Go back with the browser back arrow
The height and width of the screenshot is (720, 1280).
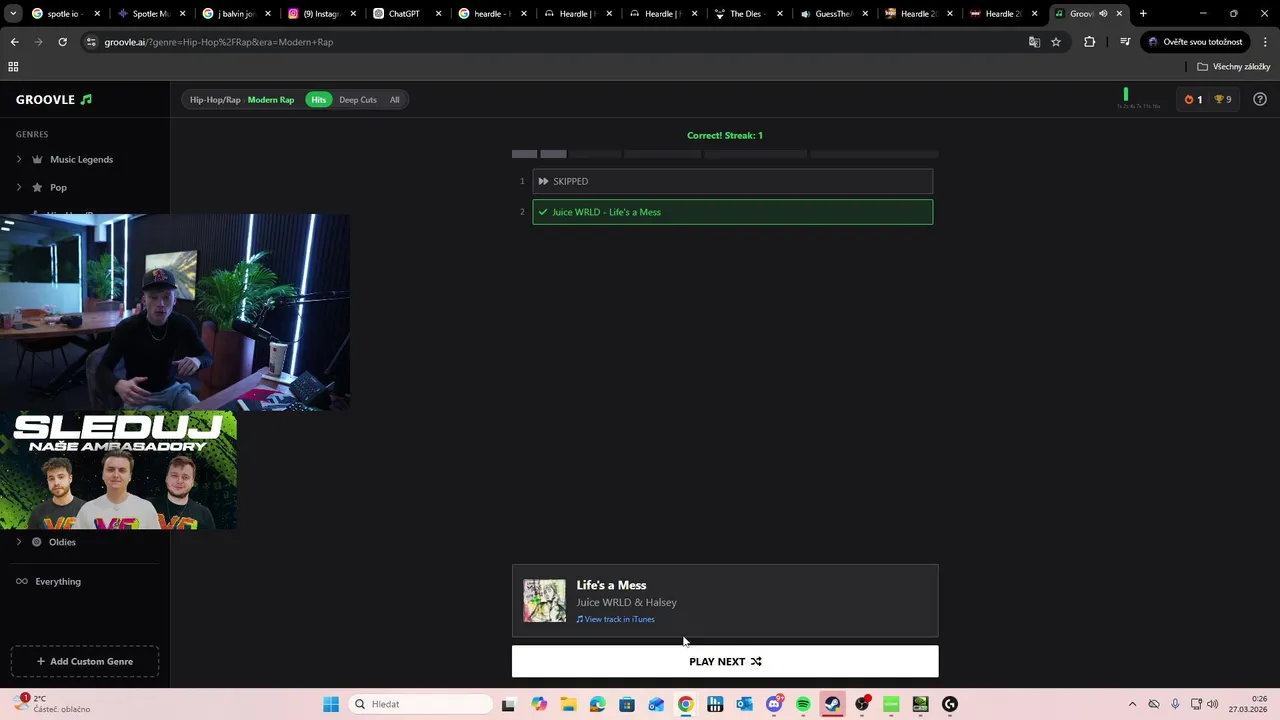click(x=14, y=42)
